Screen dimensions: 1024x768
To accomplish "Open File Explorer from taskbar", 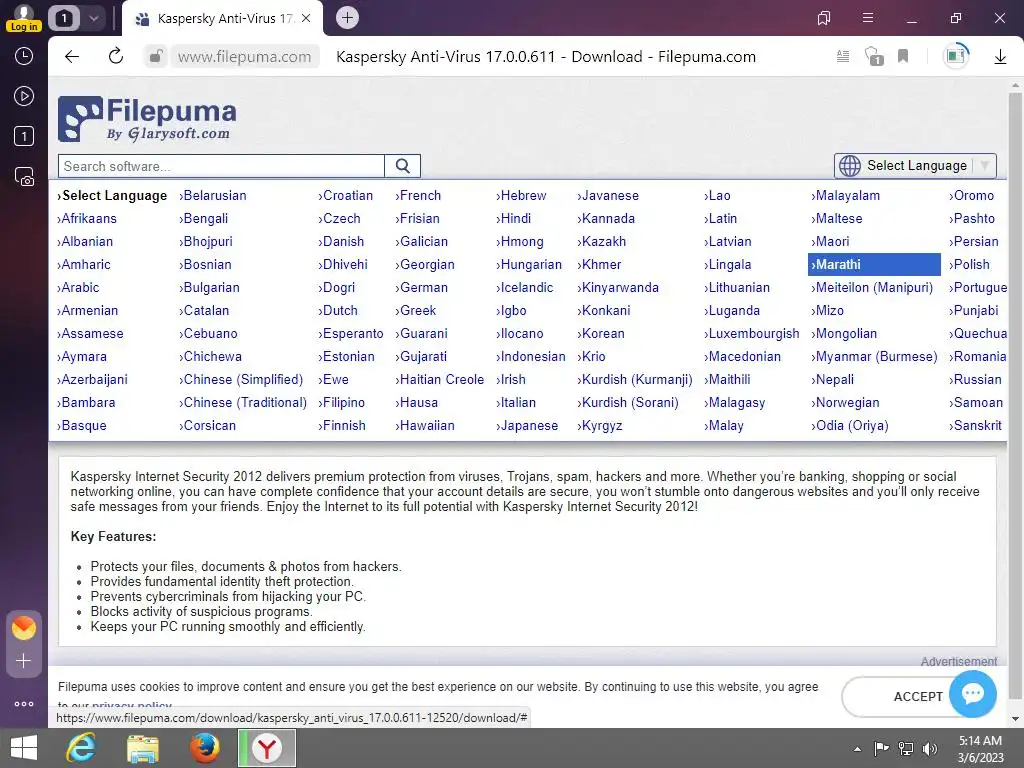I will coord(142,748).
